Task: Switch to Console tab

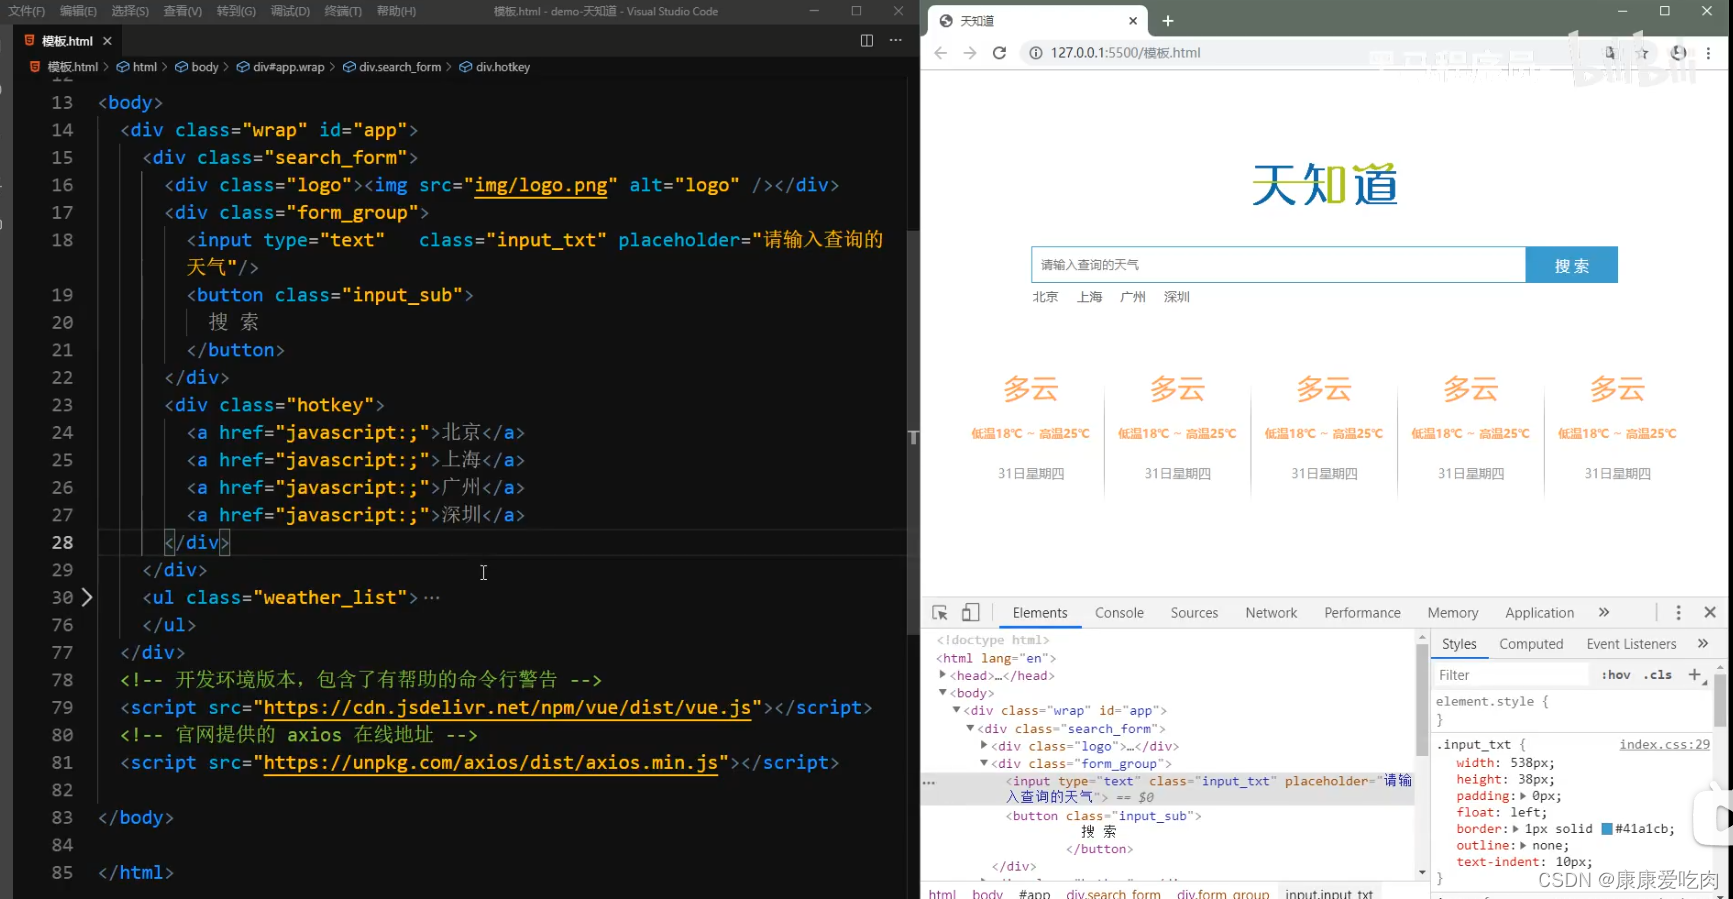Action: tap(1119, 613)
